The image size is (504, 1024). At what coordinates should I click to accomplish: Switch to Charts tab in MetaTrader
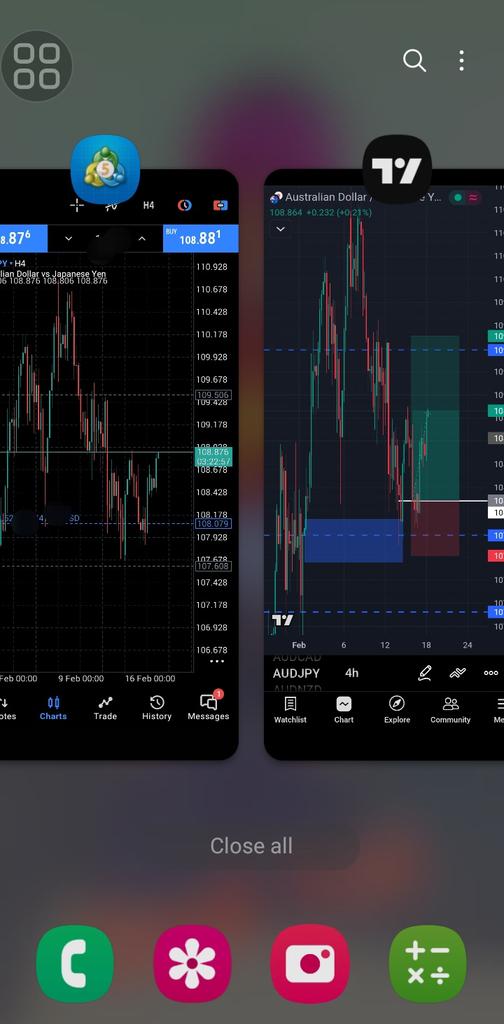pyautogui.click(x=53, y=708)
